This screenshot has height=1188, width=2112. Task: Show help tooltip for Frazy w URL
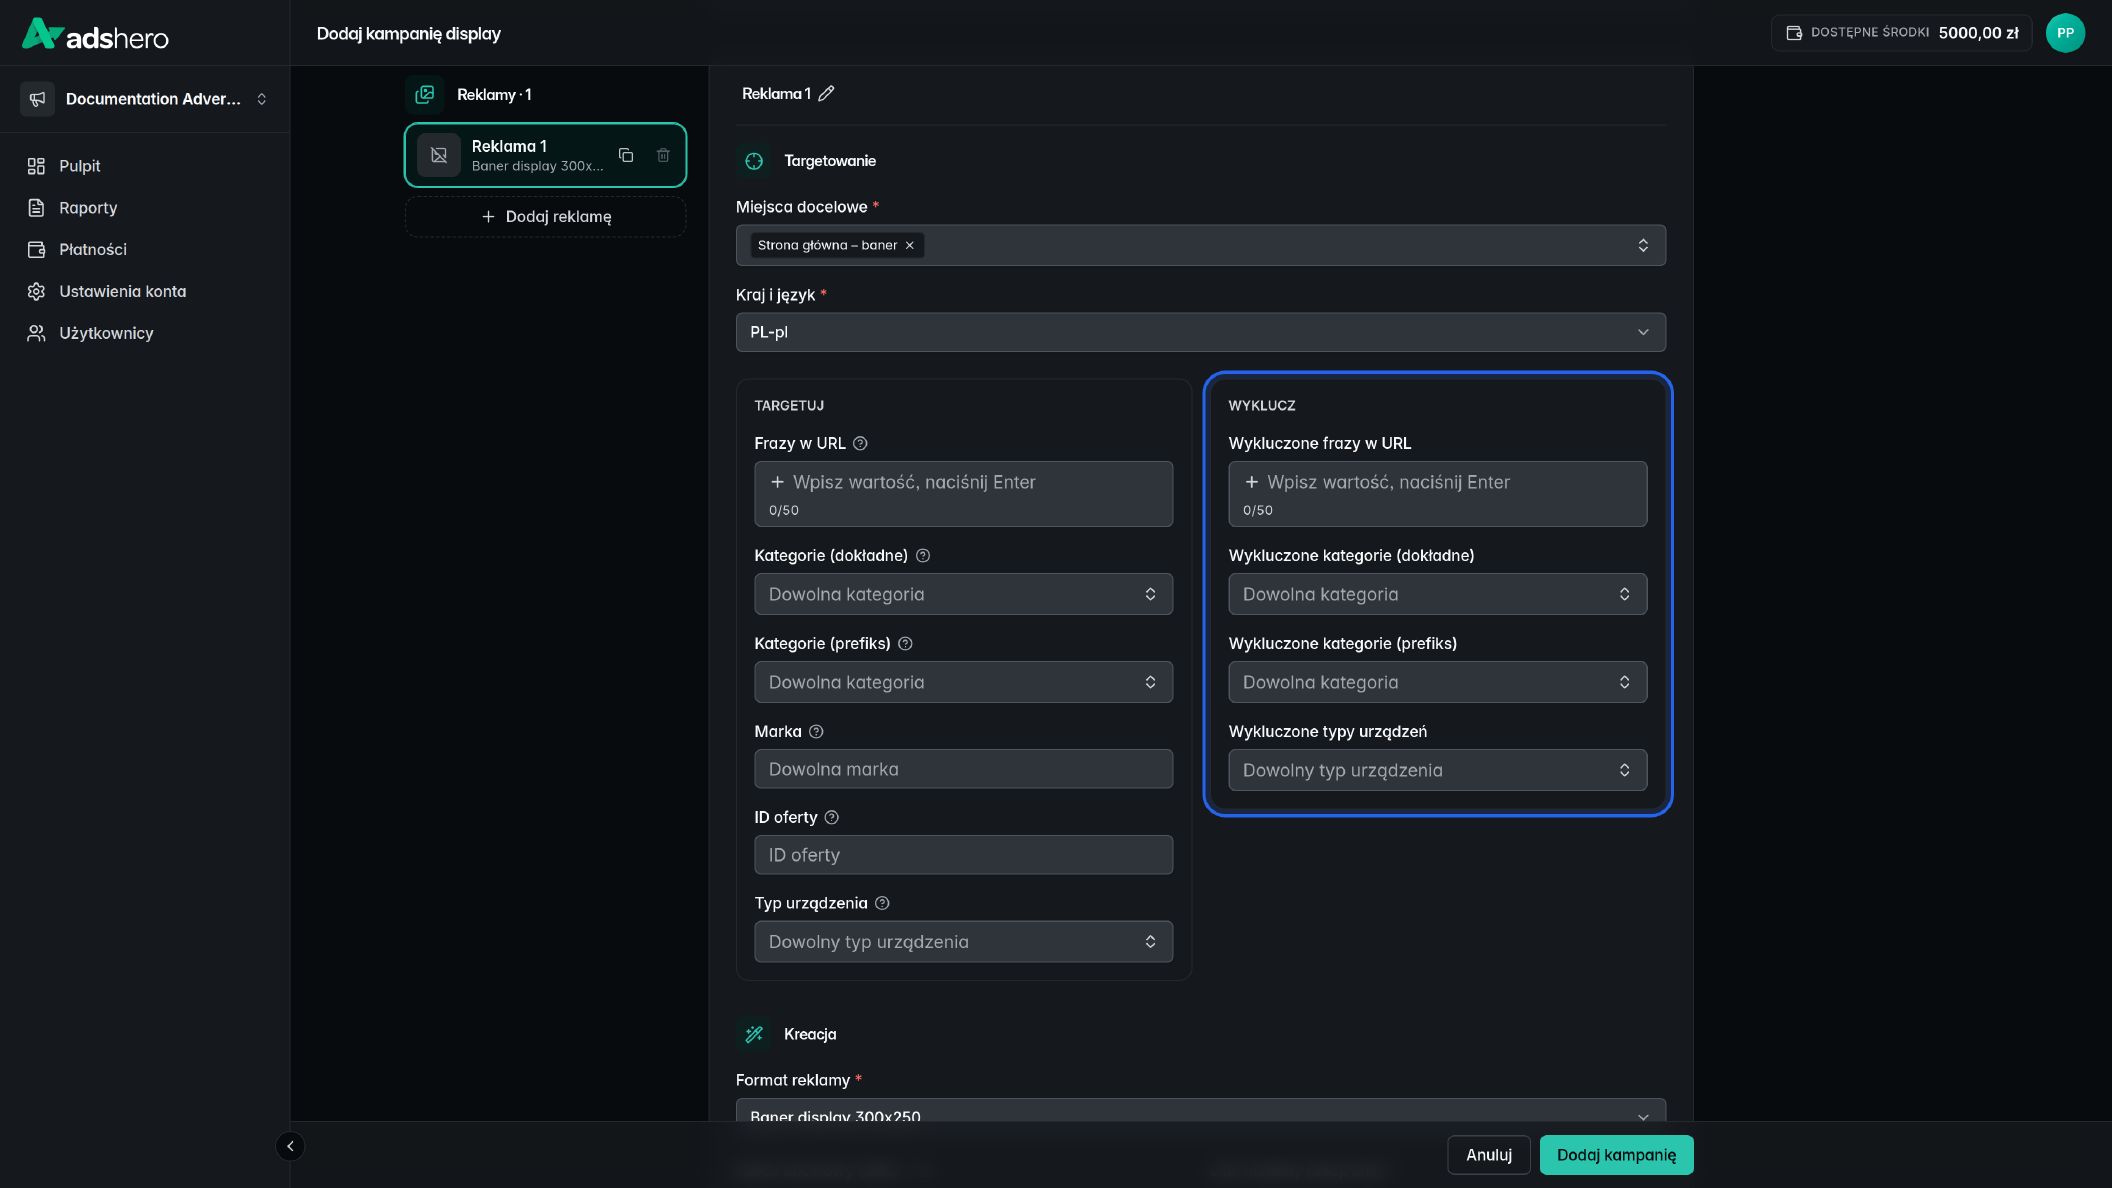[x=860, y=443]
